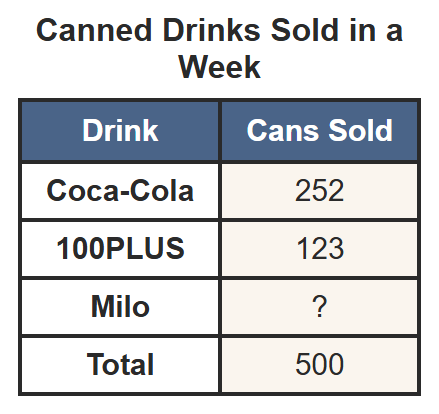This screenshot has height=414, width=439.
Task: Click the value 123 for 100PLUS
Action: click(x=319, y=248)
